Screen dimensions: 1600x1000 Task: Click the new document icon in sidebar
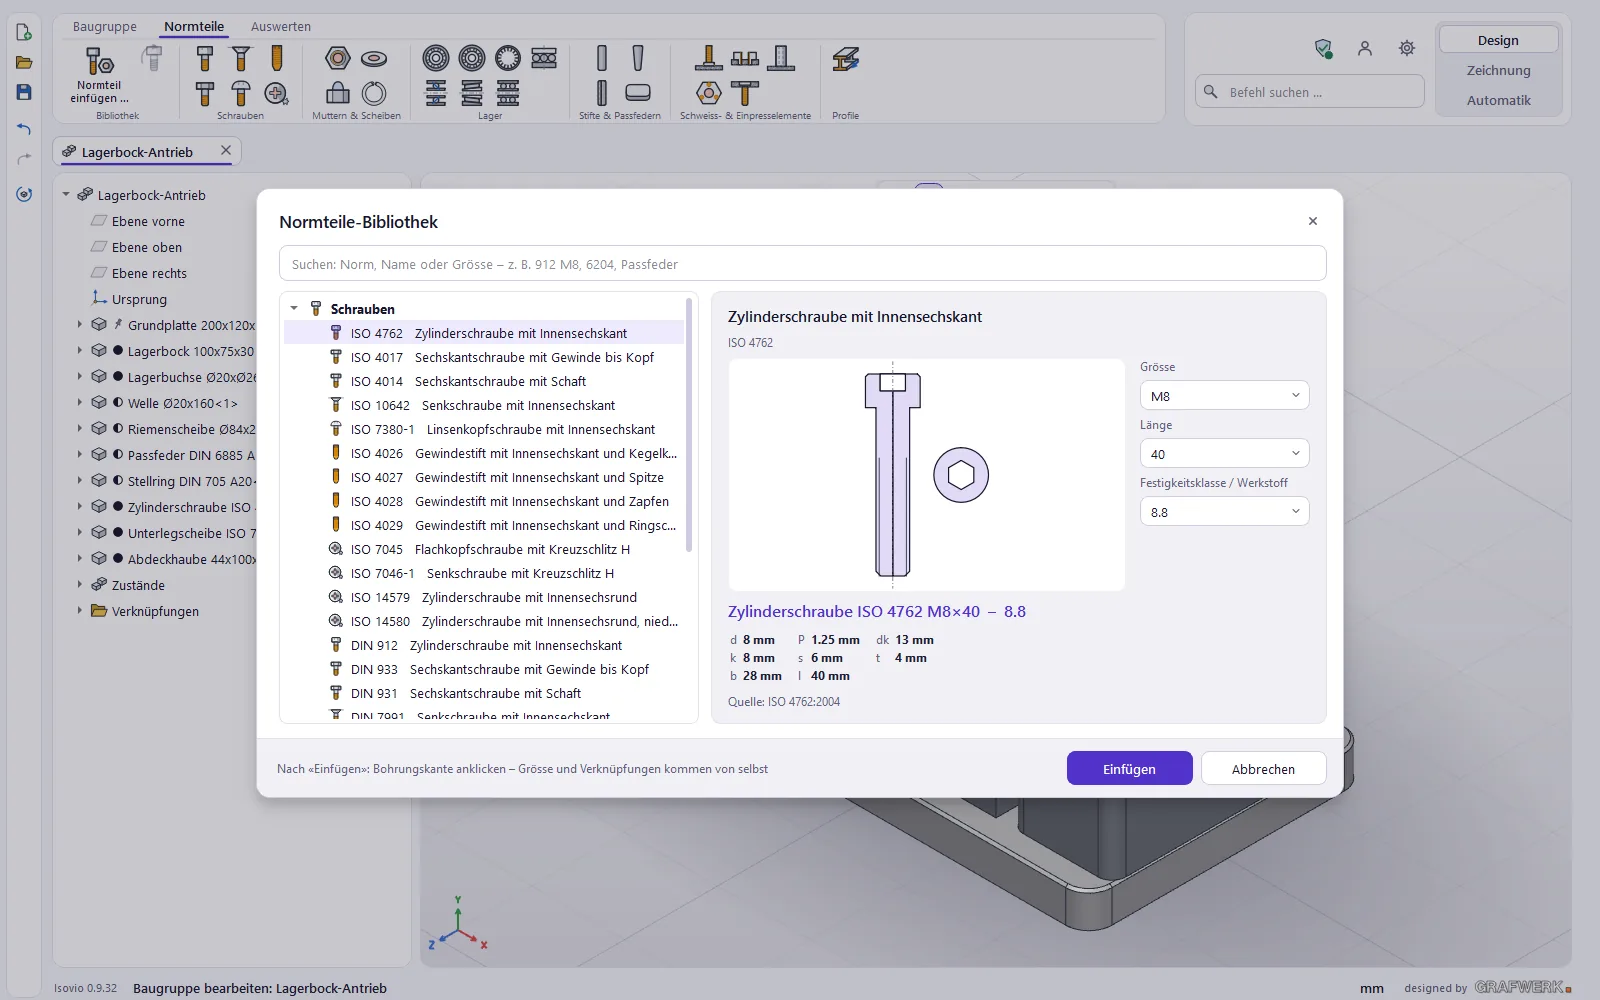24,33
